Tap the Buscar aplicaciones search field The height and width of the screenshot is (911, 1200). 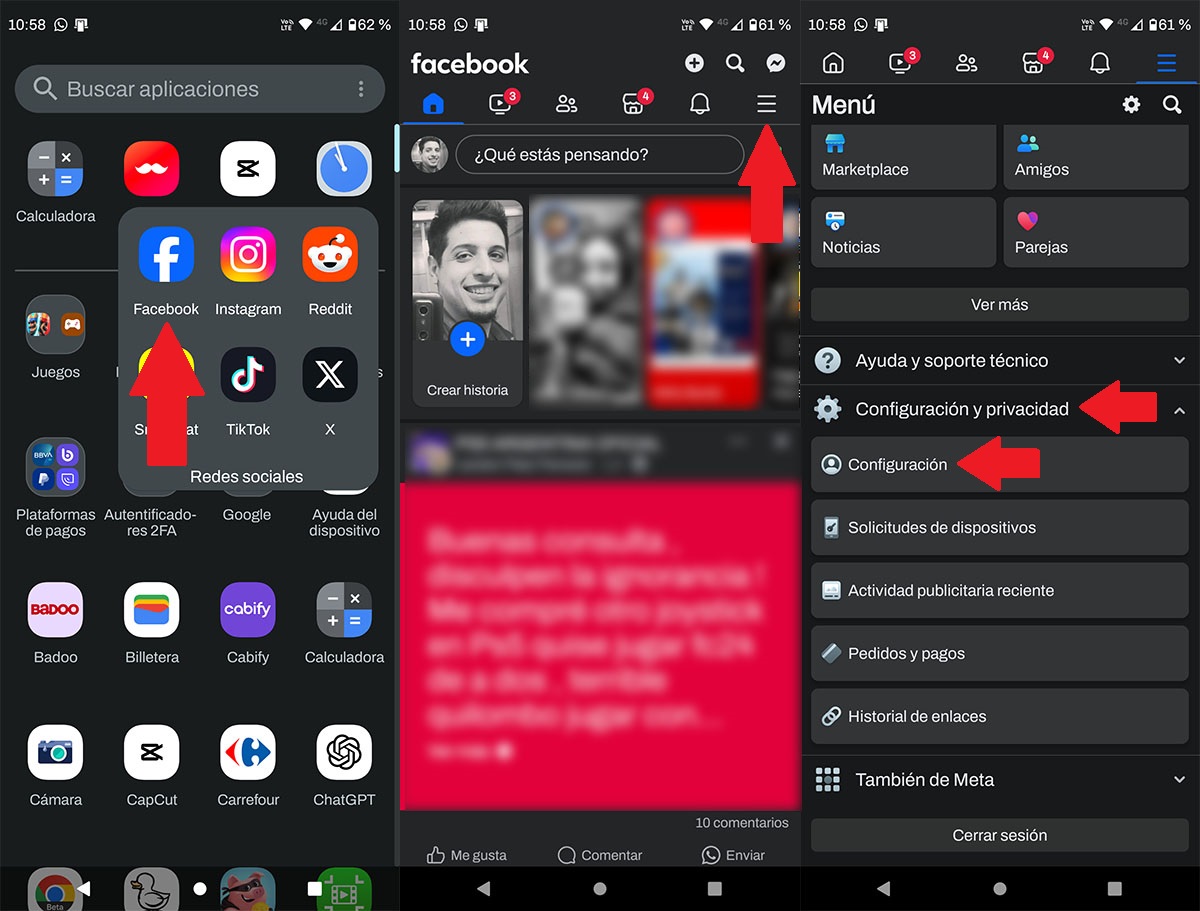coord(200,89)
